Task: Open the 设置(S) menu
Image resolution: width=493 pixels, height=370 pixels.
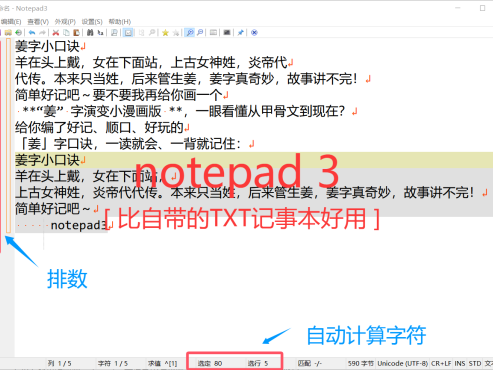Action: point(92,22)
